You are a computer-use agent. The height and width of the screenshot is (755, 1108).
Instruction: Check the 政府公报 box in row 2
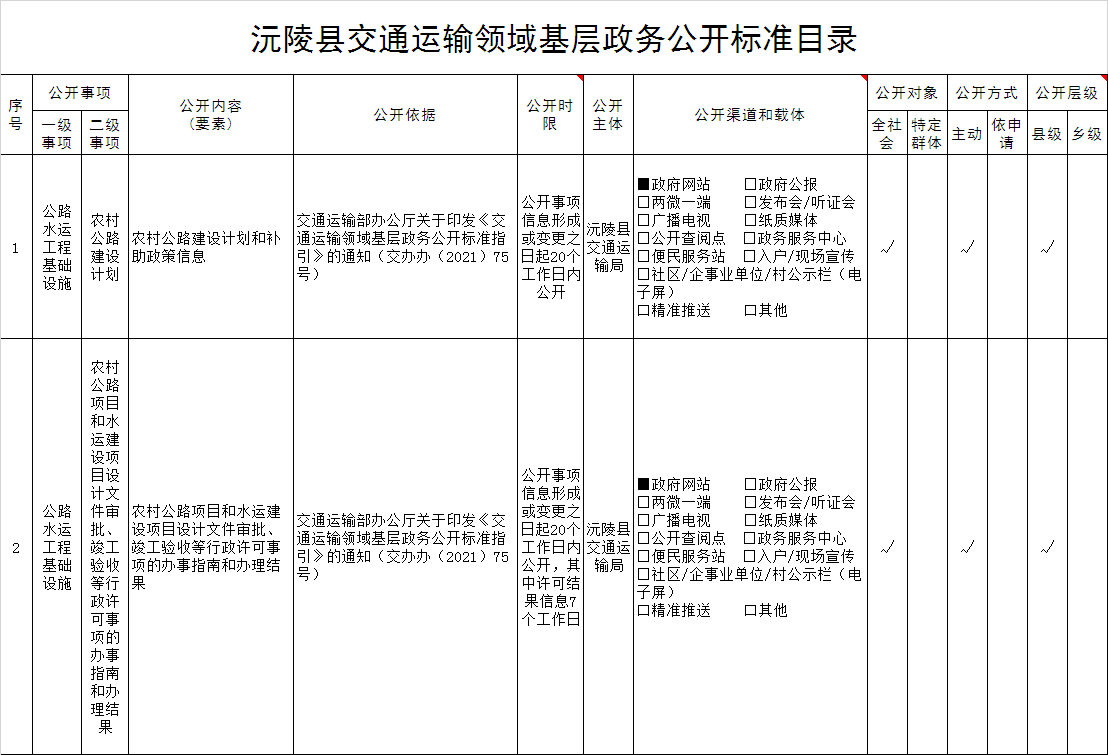[x=750, y=484]
